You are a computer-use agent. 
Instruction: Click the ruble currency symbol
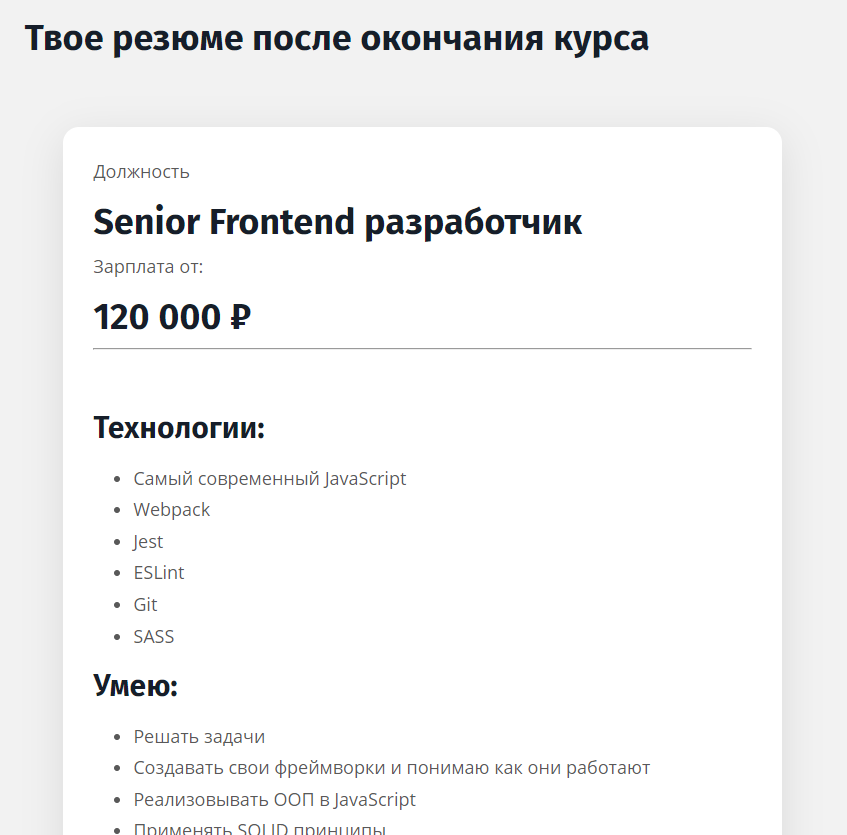coord(240,317)
